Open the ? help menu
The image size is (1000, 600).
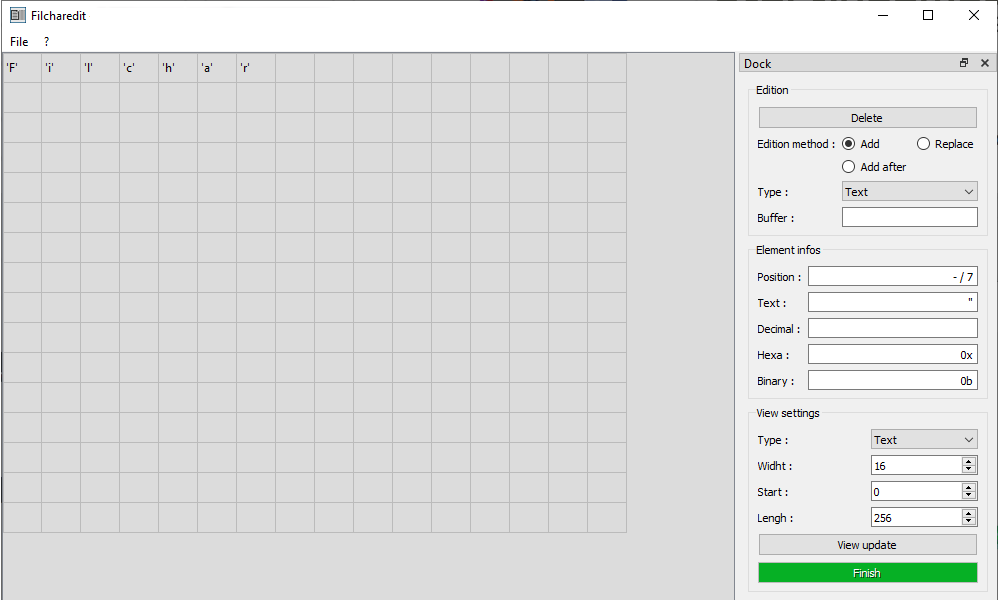(x=46, y=41)
